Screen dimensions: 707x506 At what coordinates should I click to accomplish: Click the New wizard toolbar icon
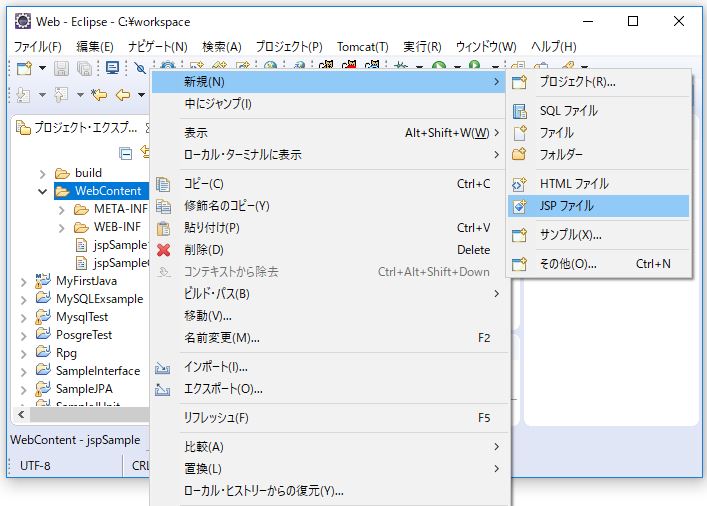(x=24, y=69)
